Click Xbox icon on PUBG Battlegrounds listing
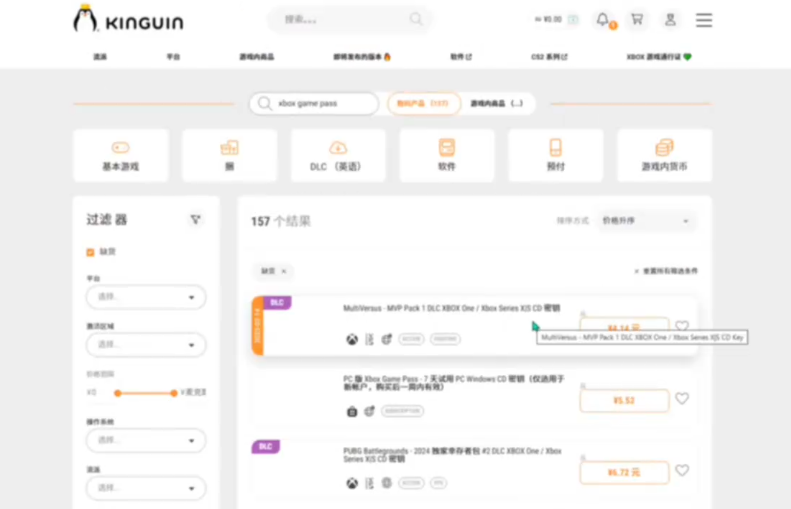Image resolution: width=791 pixels, height=509 pixels. point(352,483)
